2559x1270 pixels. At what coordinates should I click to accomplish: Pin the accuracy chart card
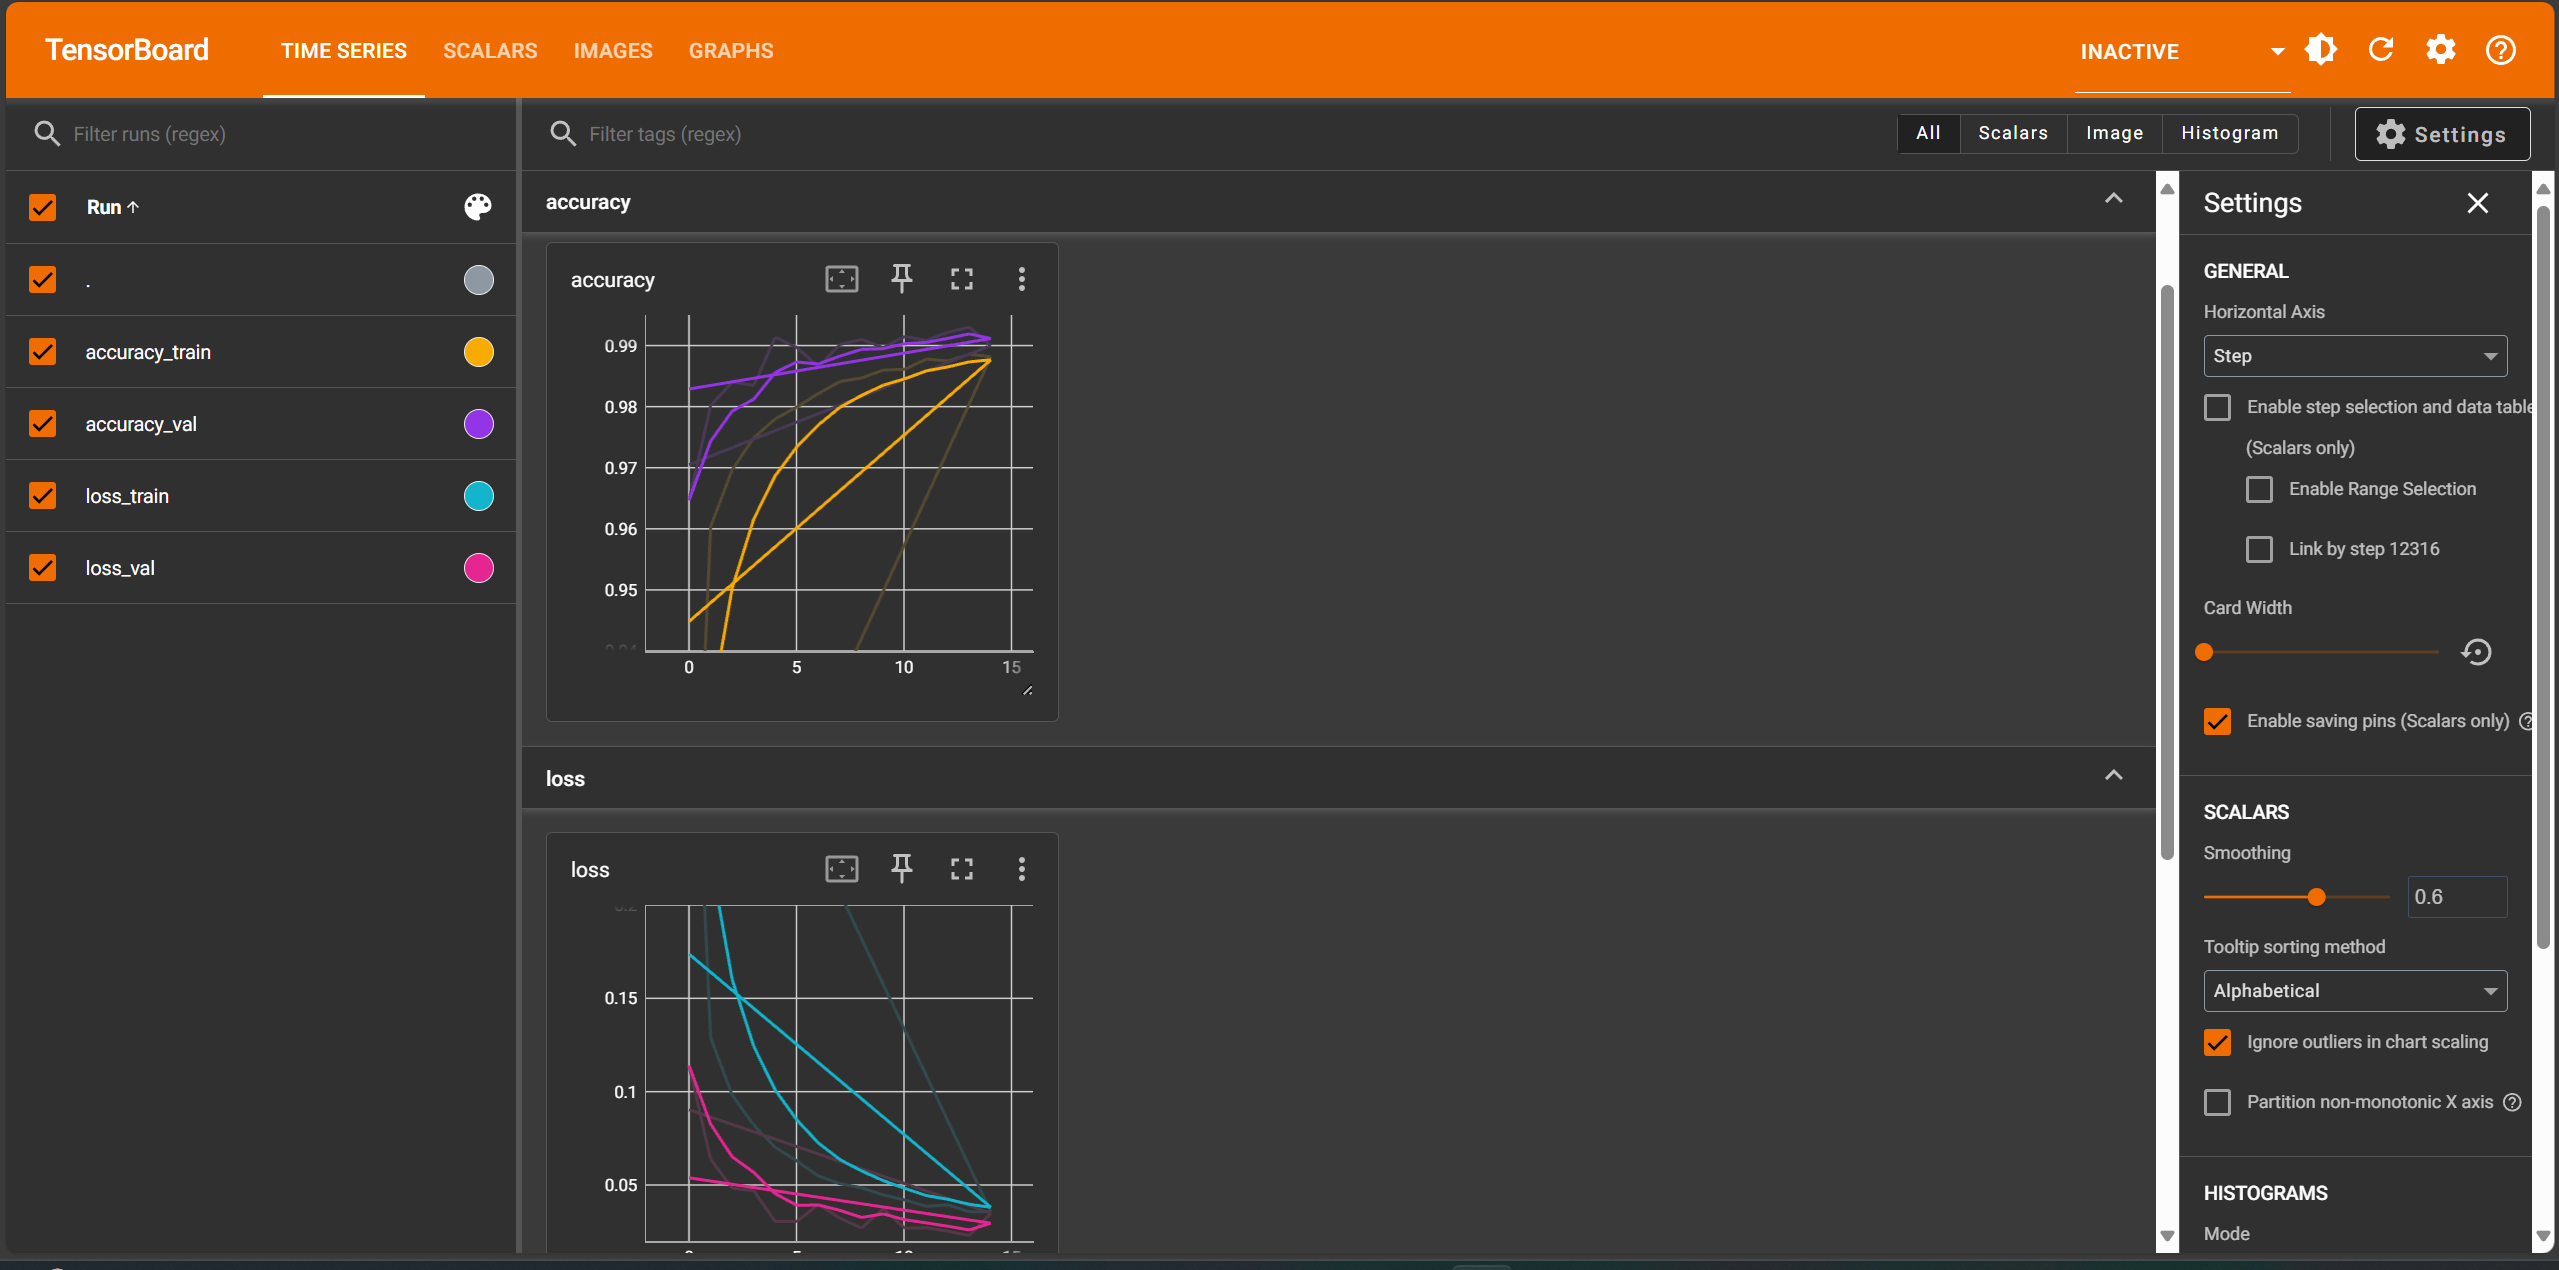(x=901, y=279)
